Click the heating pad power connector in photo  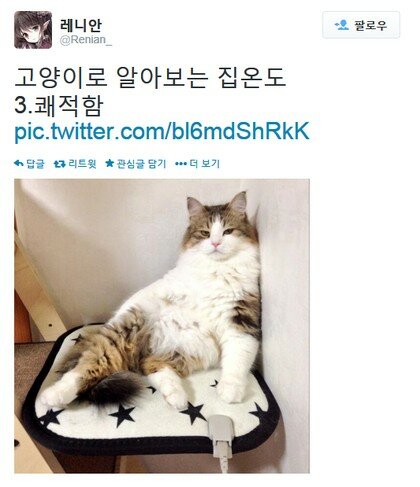coord(221,437)
